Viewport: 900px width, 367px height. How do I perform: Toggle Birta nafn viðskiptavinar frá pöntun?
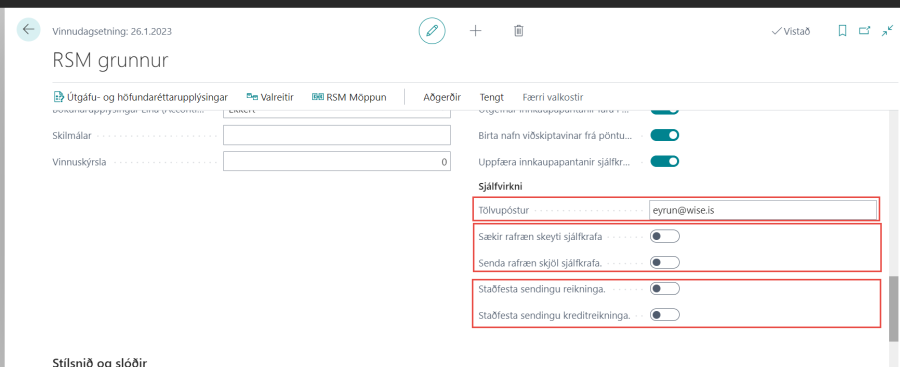(x=665, y=136)
